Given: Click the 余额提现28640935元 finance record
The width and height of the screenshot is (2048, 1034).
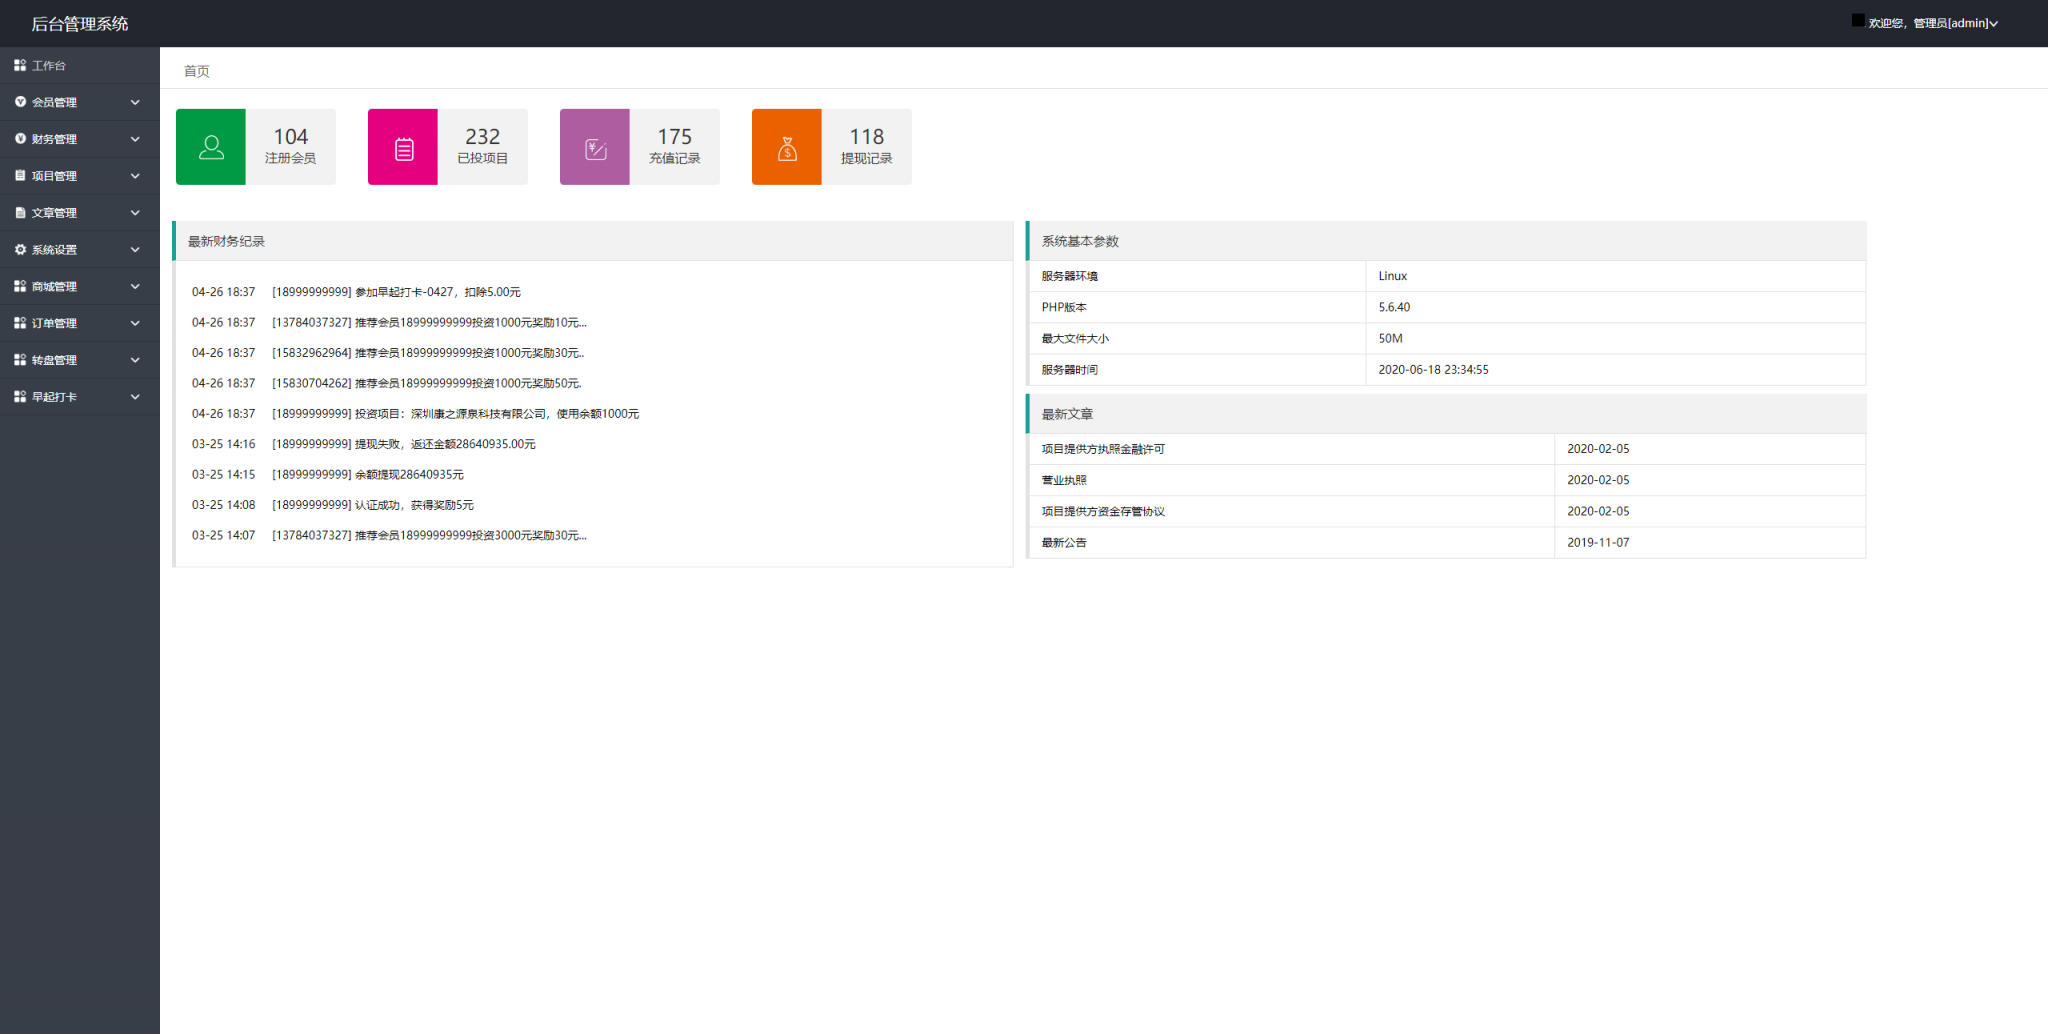Looking at the screenshot, I should click(x=409, y=474).
